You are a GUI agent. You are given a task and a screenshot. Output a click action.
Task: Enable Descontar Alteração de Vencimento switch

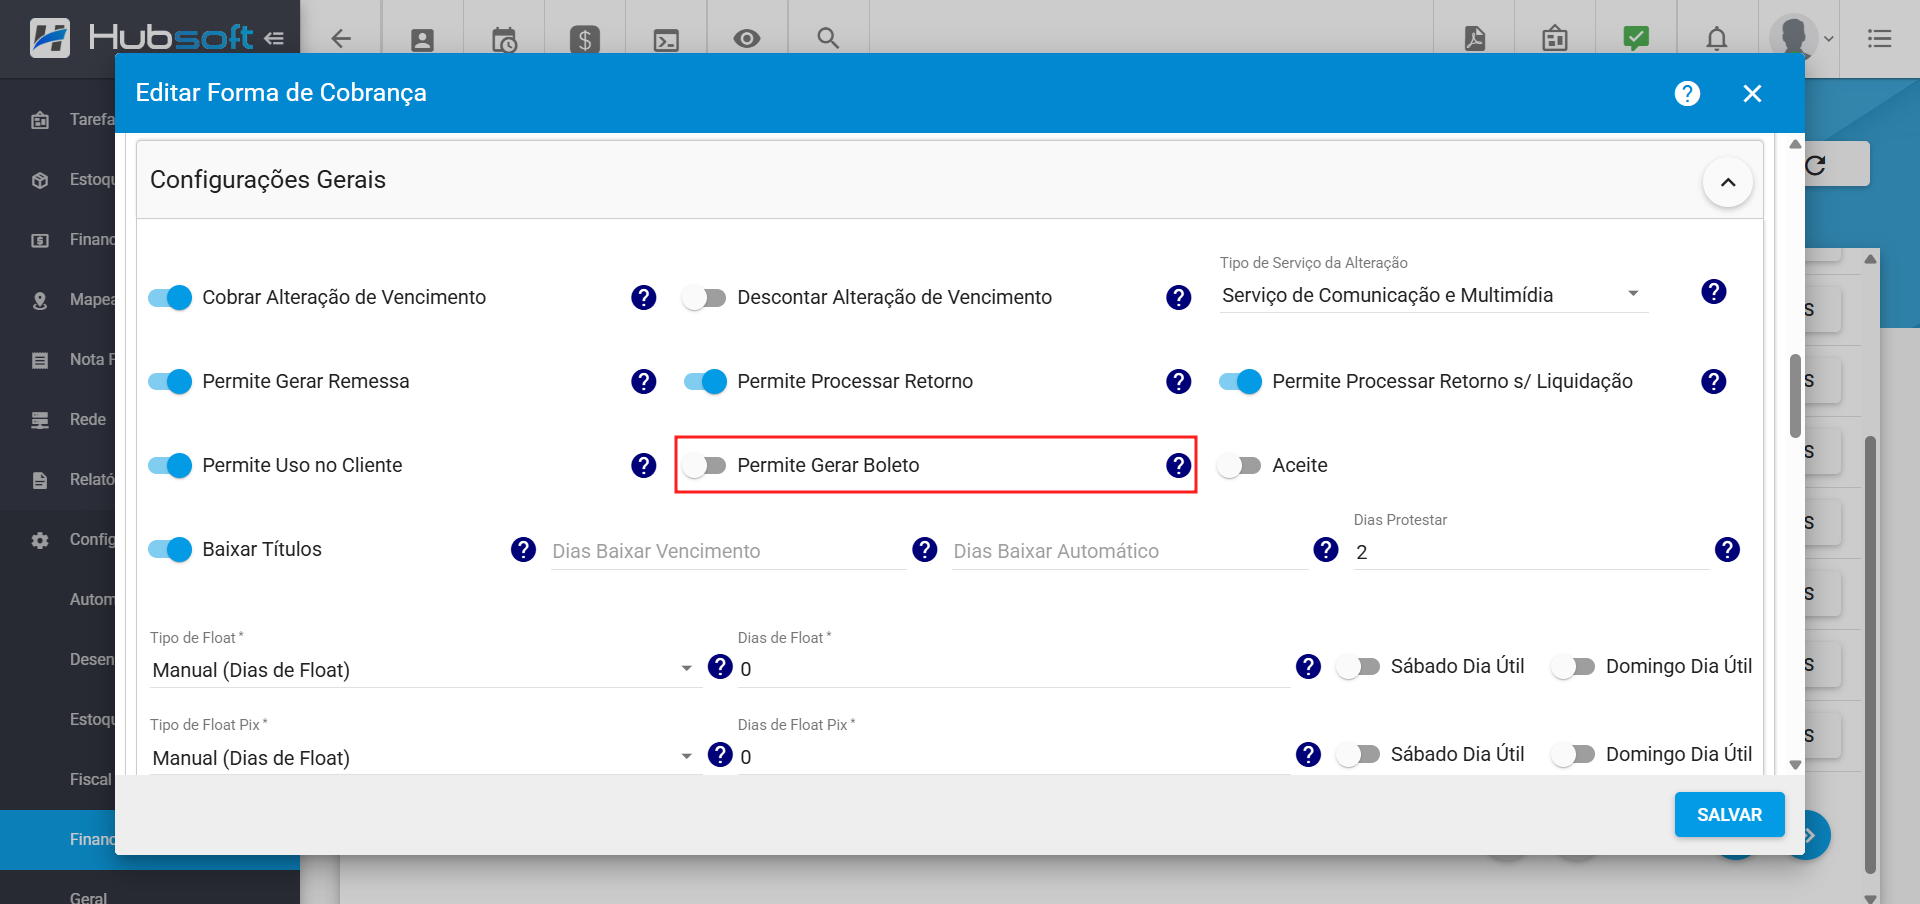705,297
